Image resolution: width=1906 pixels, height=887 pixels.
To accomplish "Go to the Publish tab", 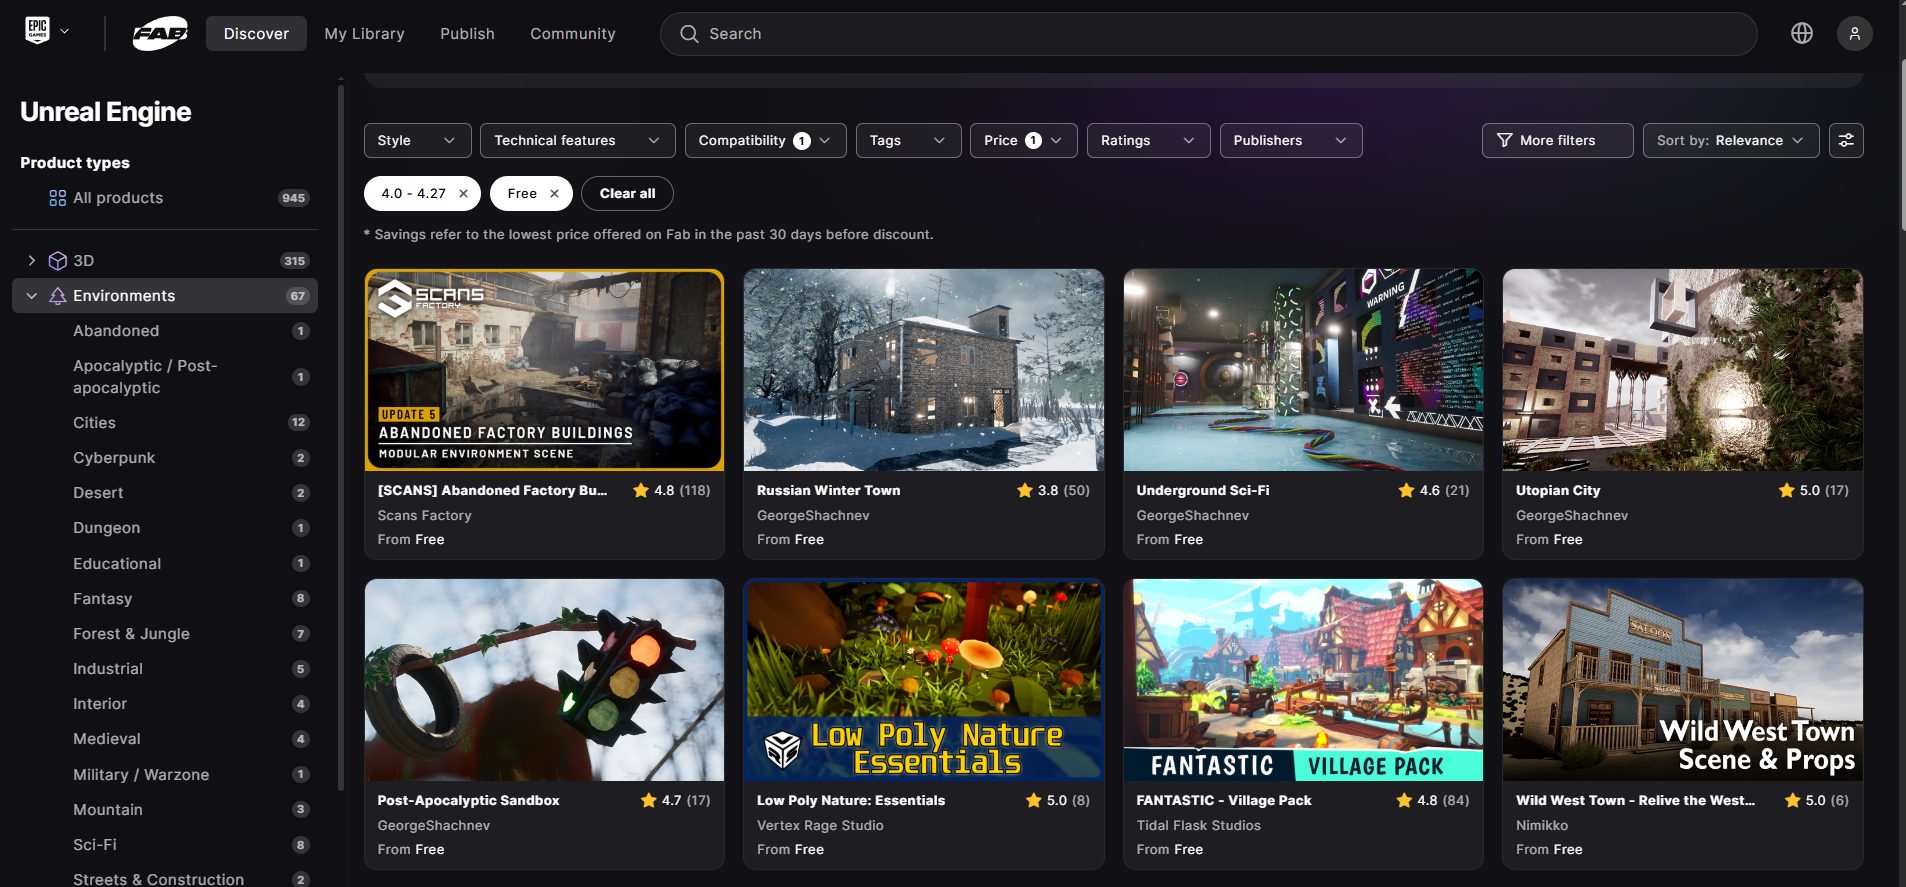I will click(467, 33).
